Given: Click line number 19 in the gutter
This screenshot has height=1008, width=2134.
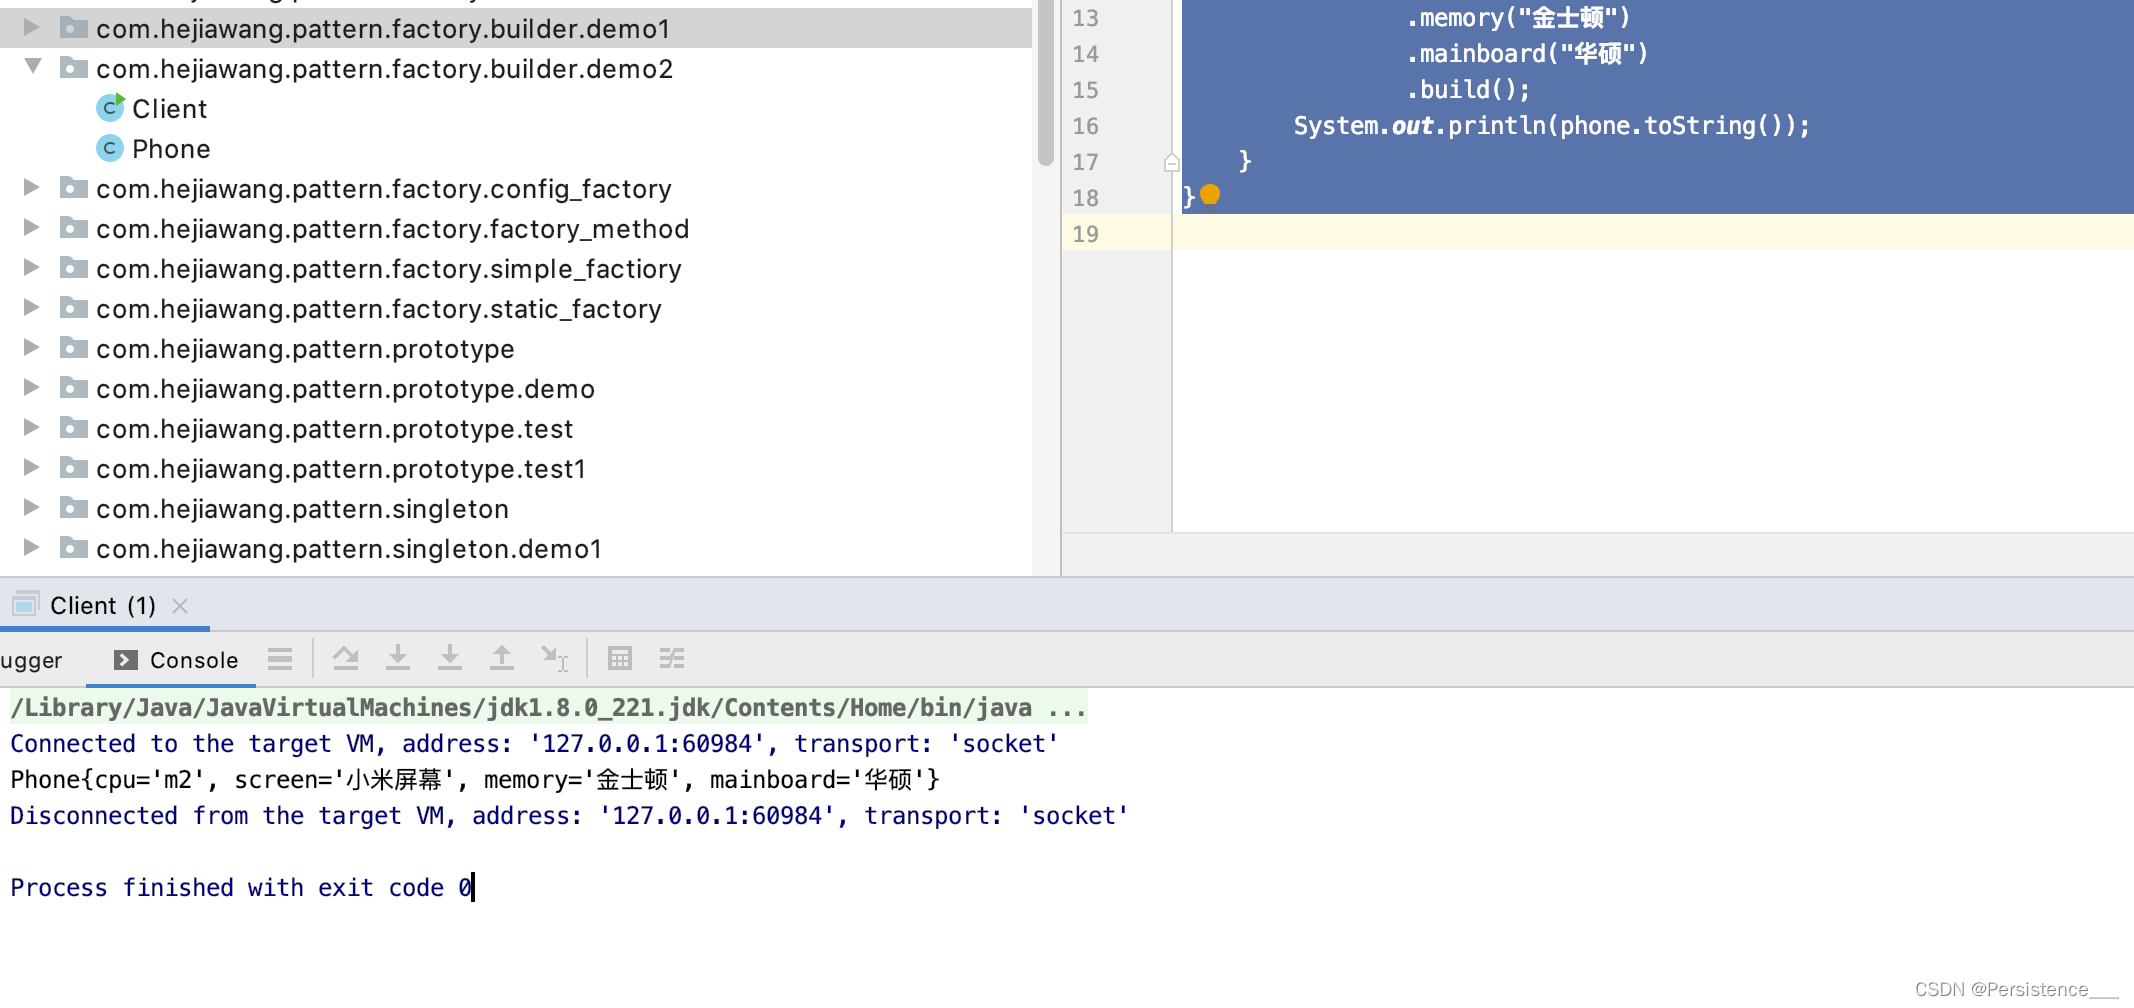Looking at the screenshot, I should click(1085, 234).
